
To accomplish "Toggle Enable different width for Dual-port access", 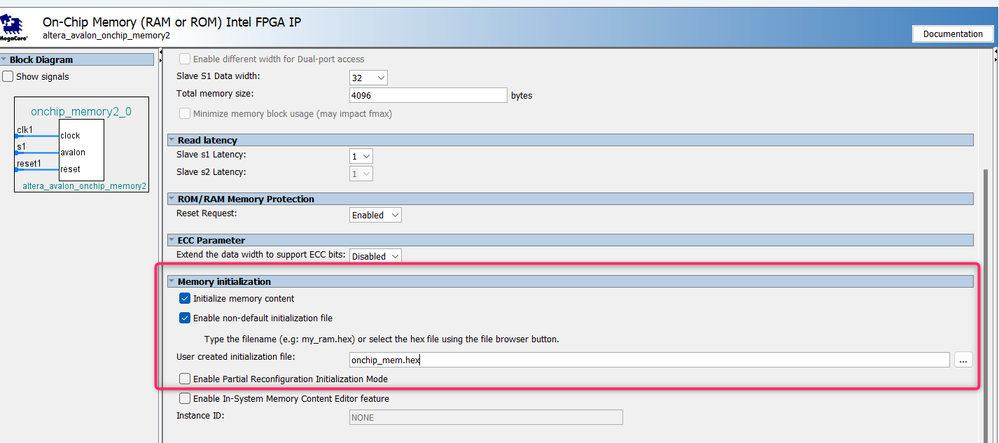I will click(185, 59).
